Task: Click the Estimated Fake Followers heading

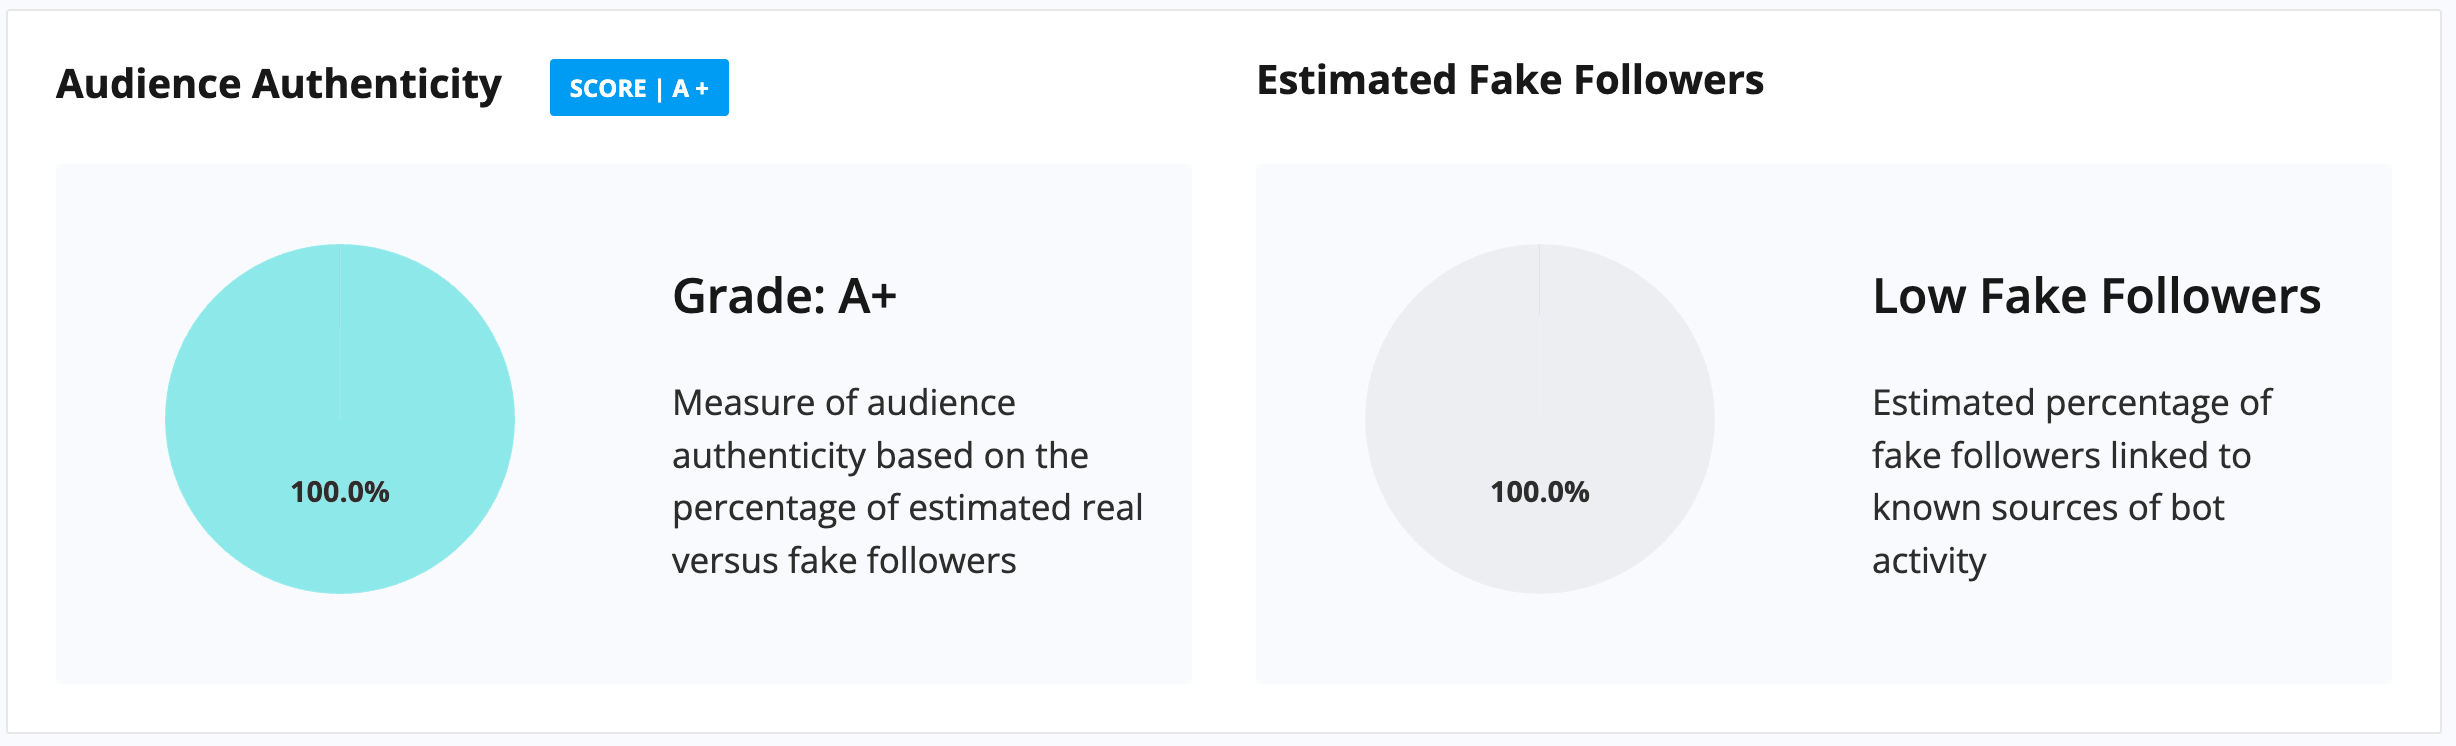Action: pos(1510,80)
